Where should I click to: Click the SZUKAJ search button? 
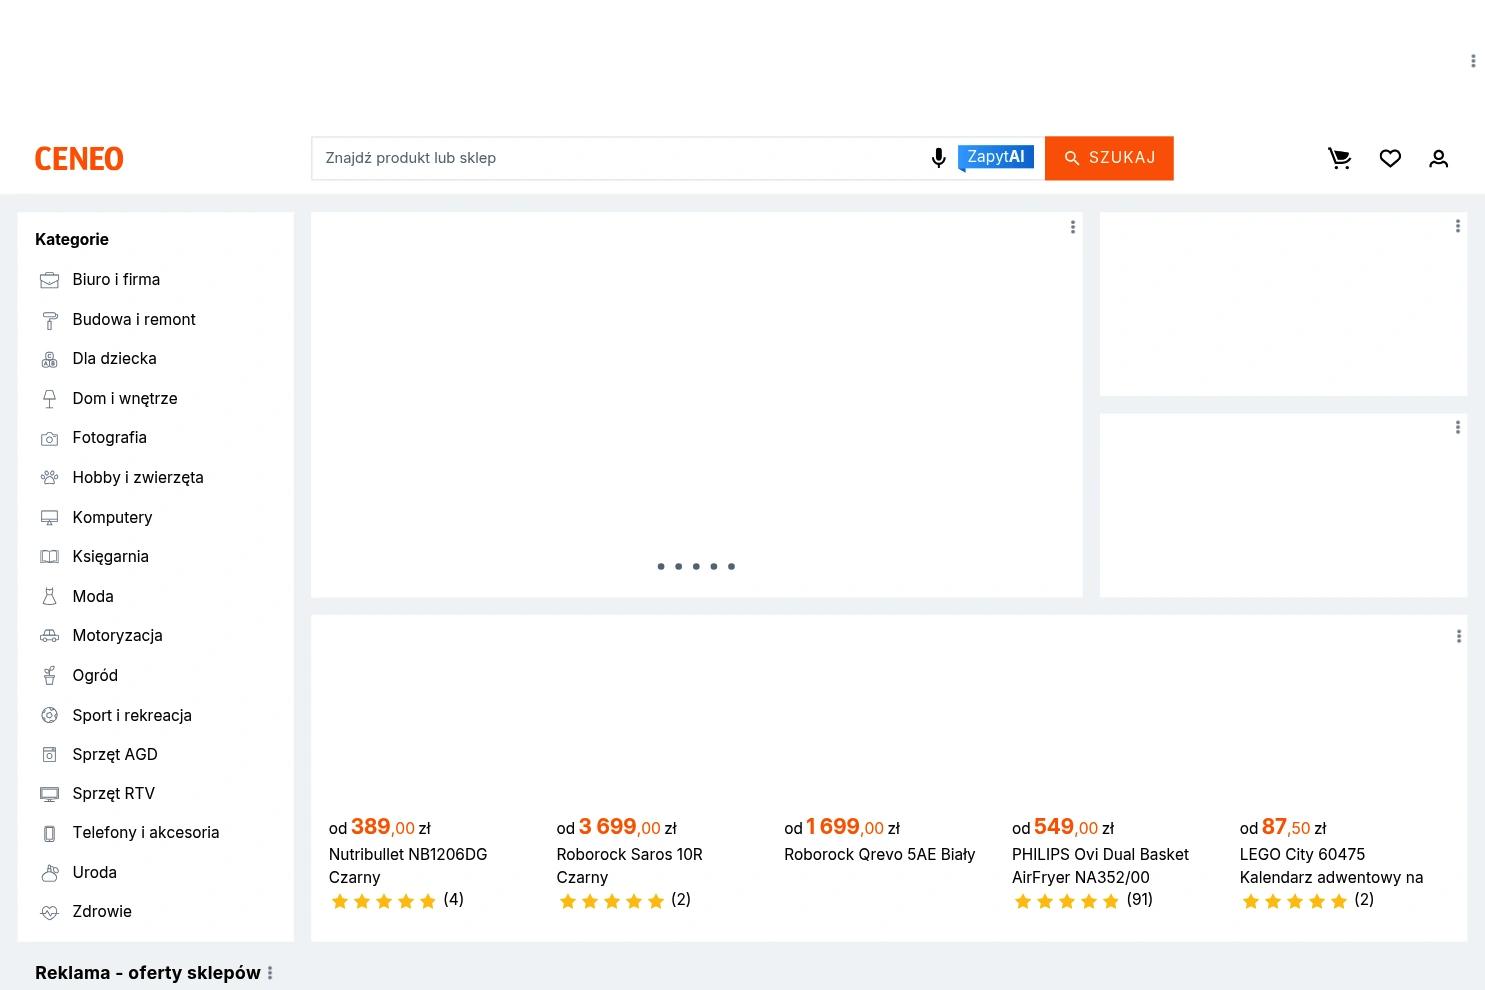tap(1109, 158)
